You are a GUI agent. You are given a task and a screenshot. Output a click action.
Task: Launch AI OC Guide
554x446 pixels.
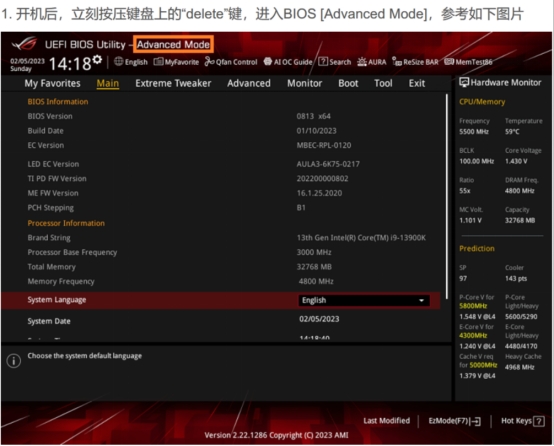[x=288, y=62]
